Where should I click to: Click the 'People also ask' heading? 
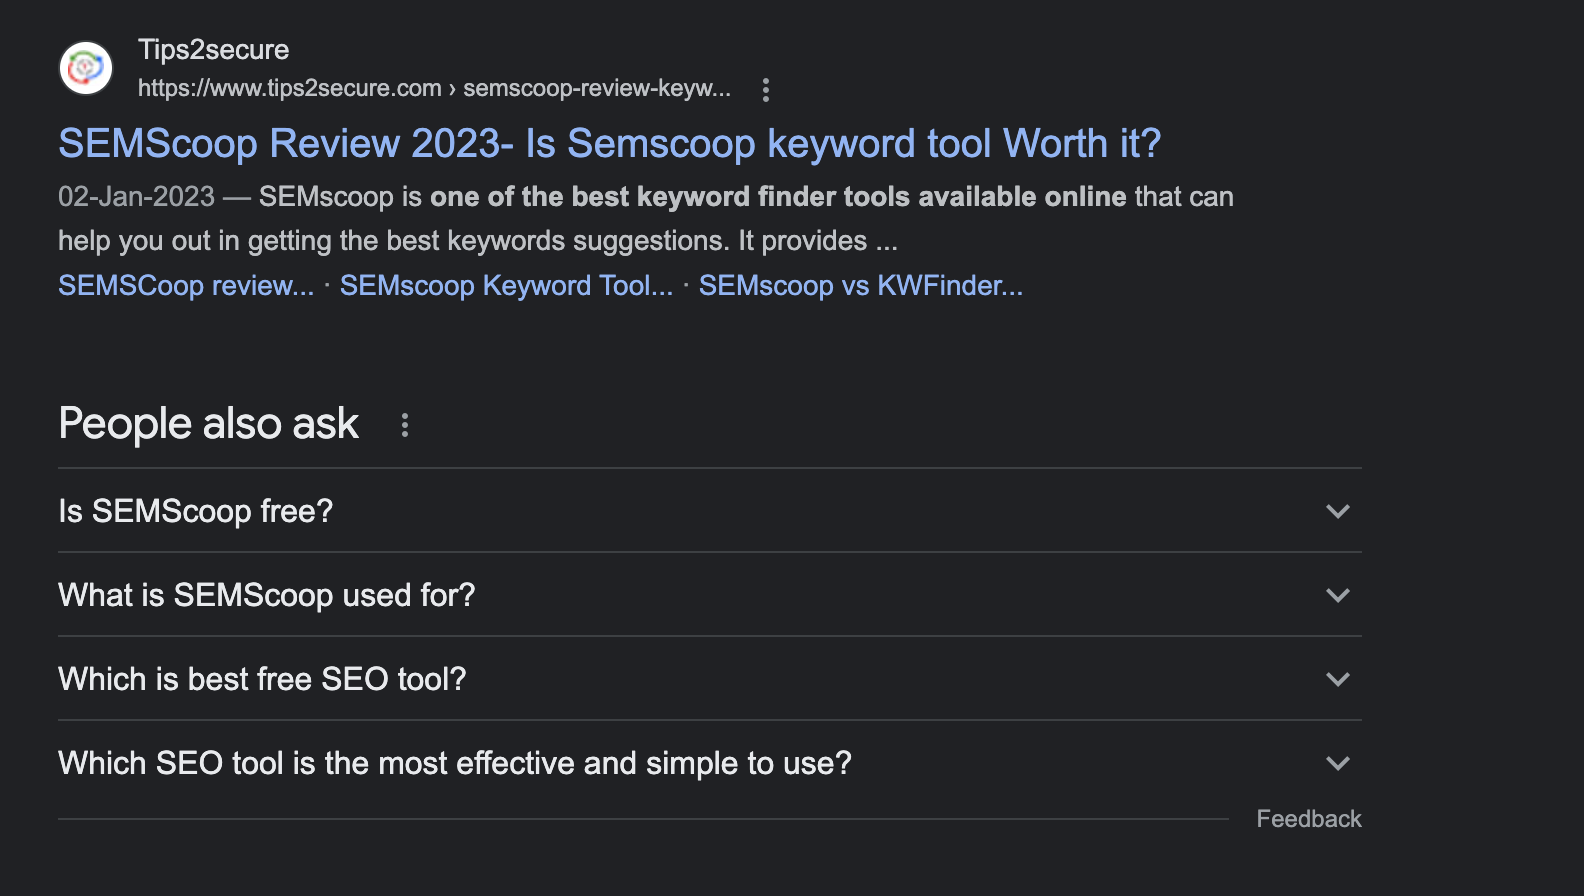pos(209,424)
